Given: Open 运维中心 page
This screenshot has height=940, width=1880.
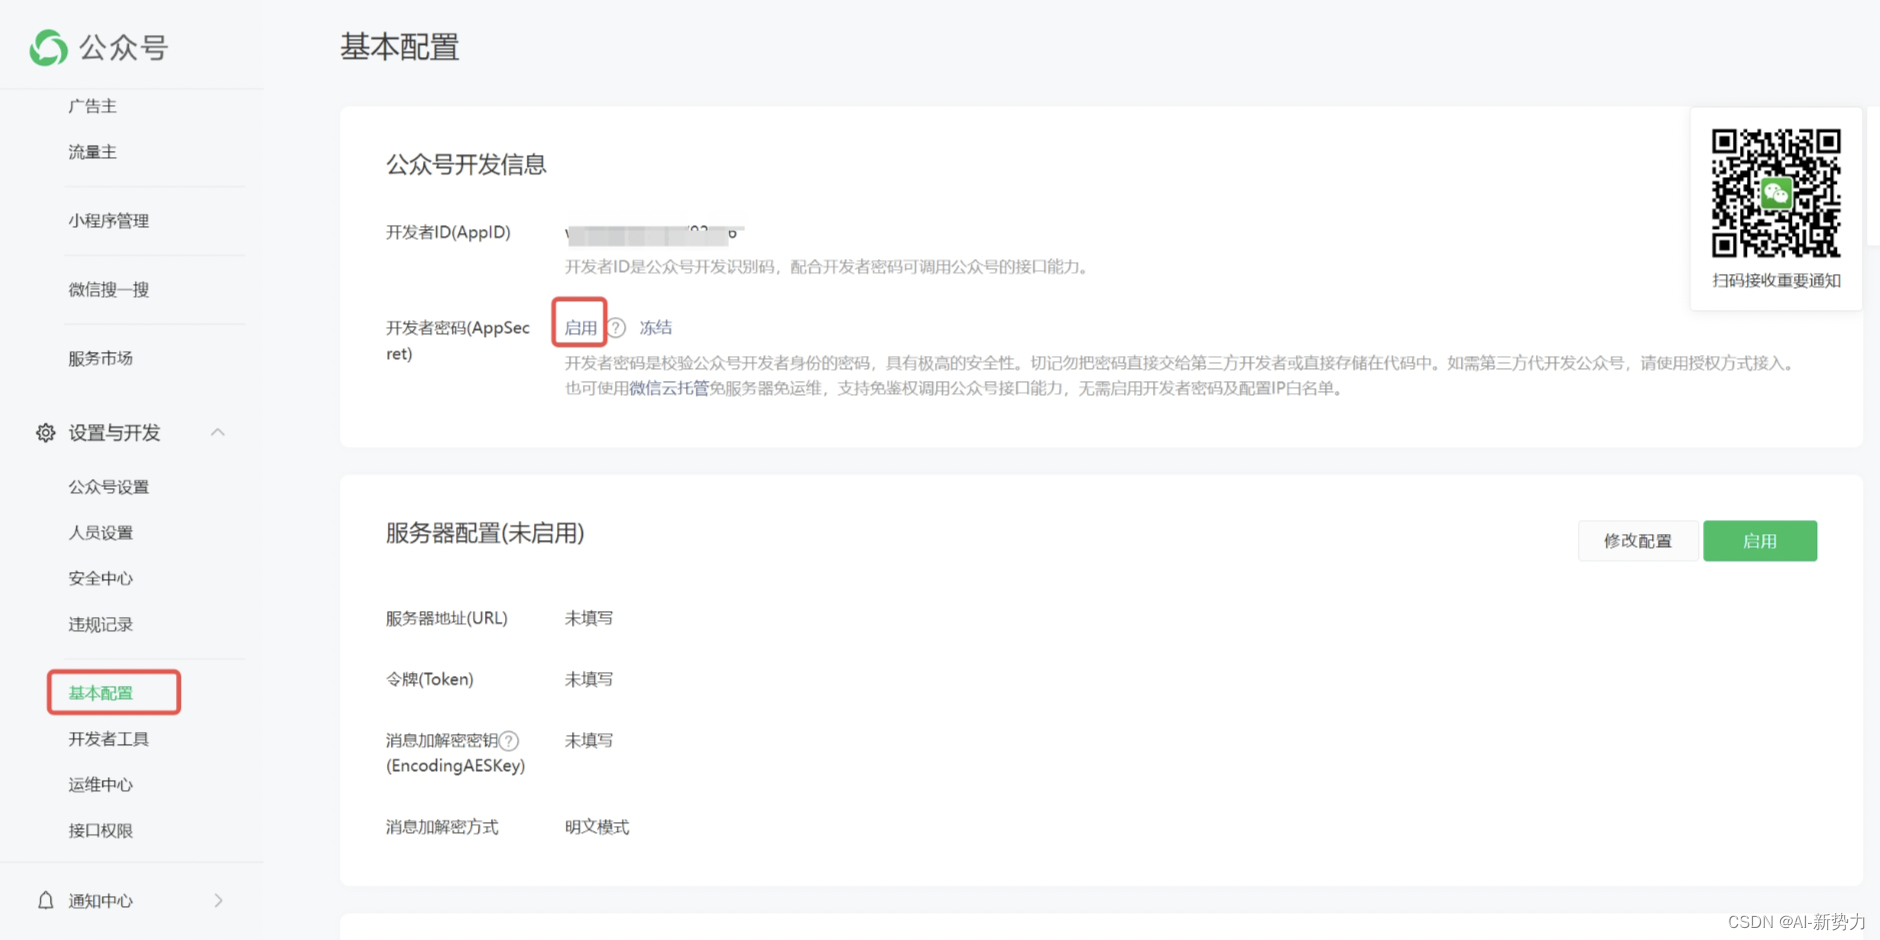Looking at the screenshot, I should pyautogui.click(x=101, y=785).
